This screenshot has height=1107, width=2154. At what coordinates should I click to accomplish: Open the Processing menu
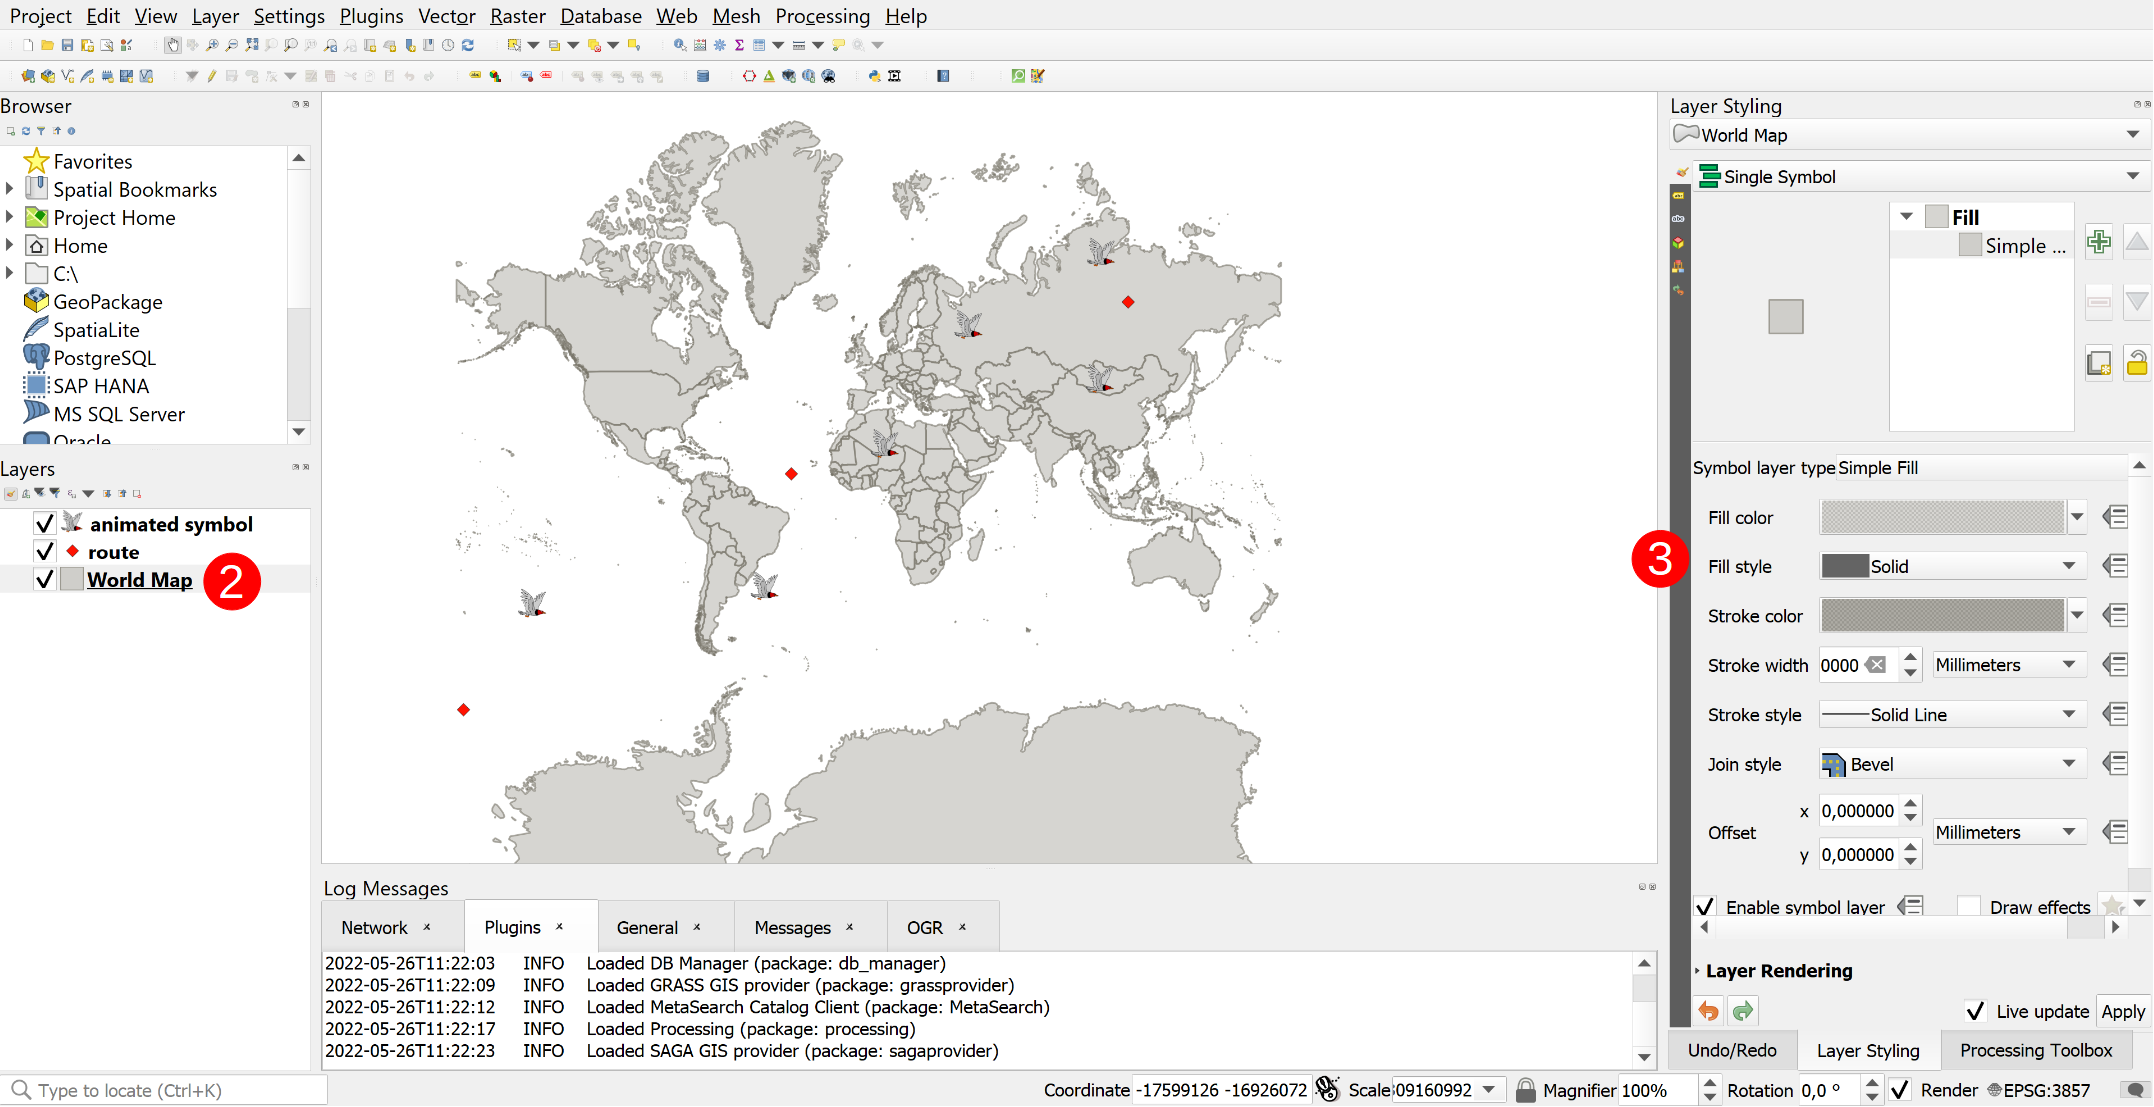coord(822,16)
